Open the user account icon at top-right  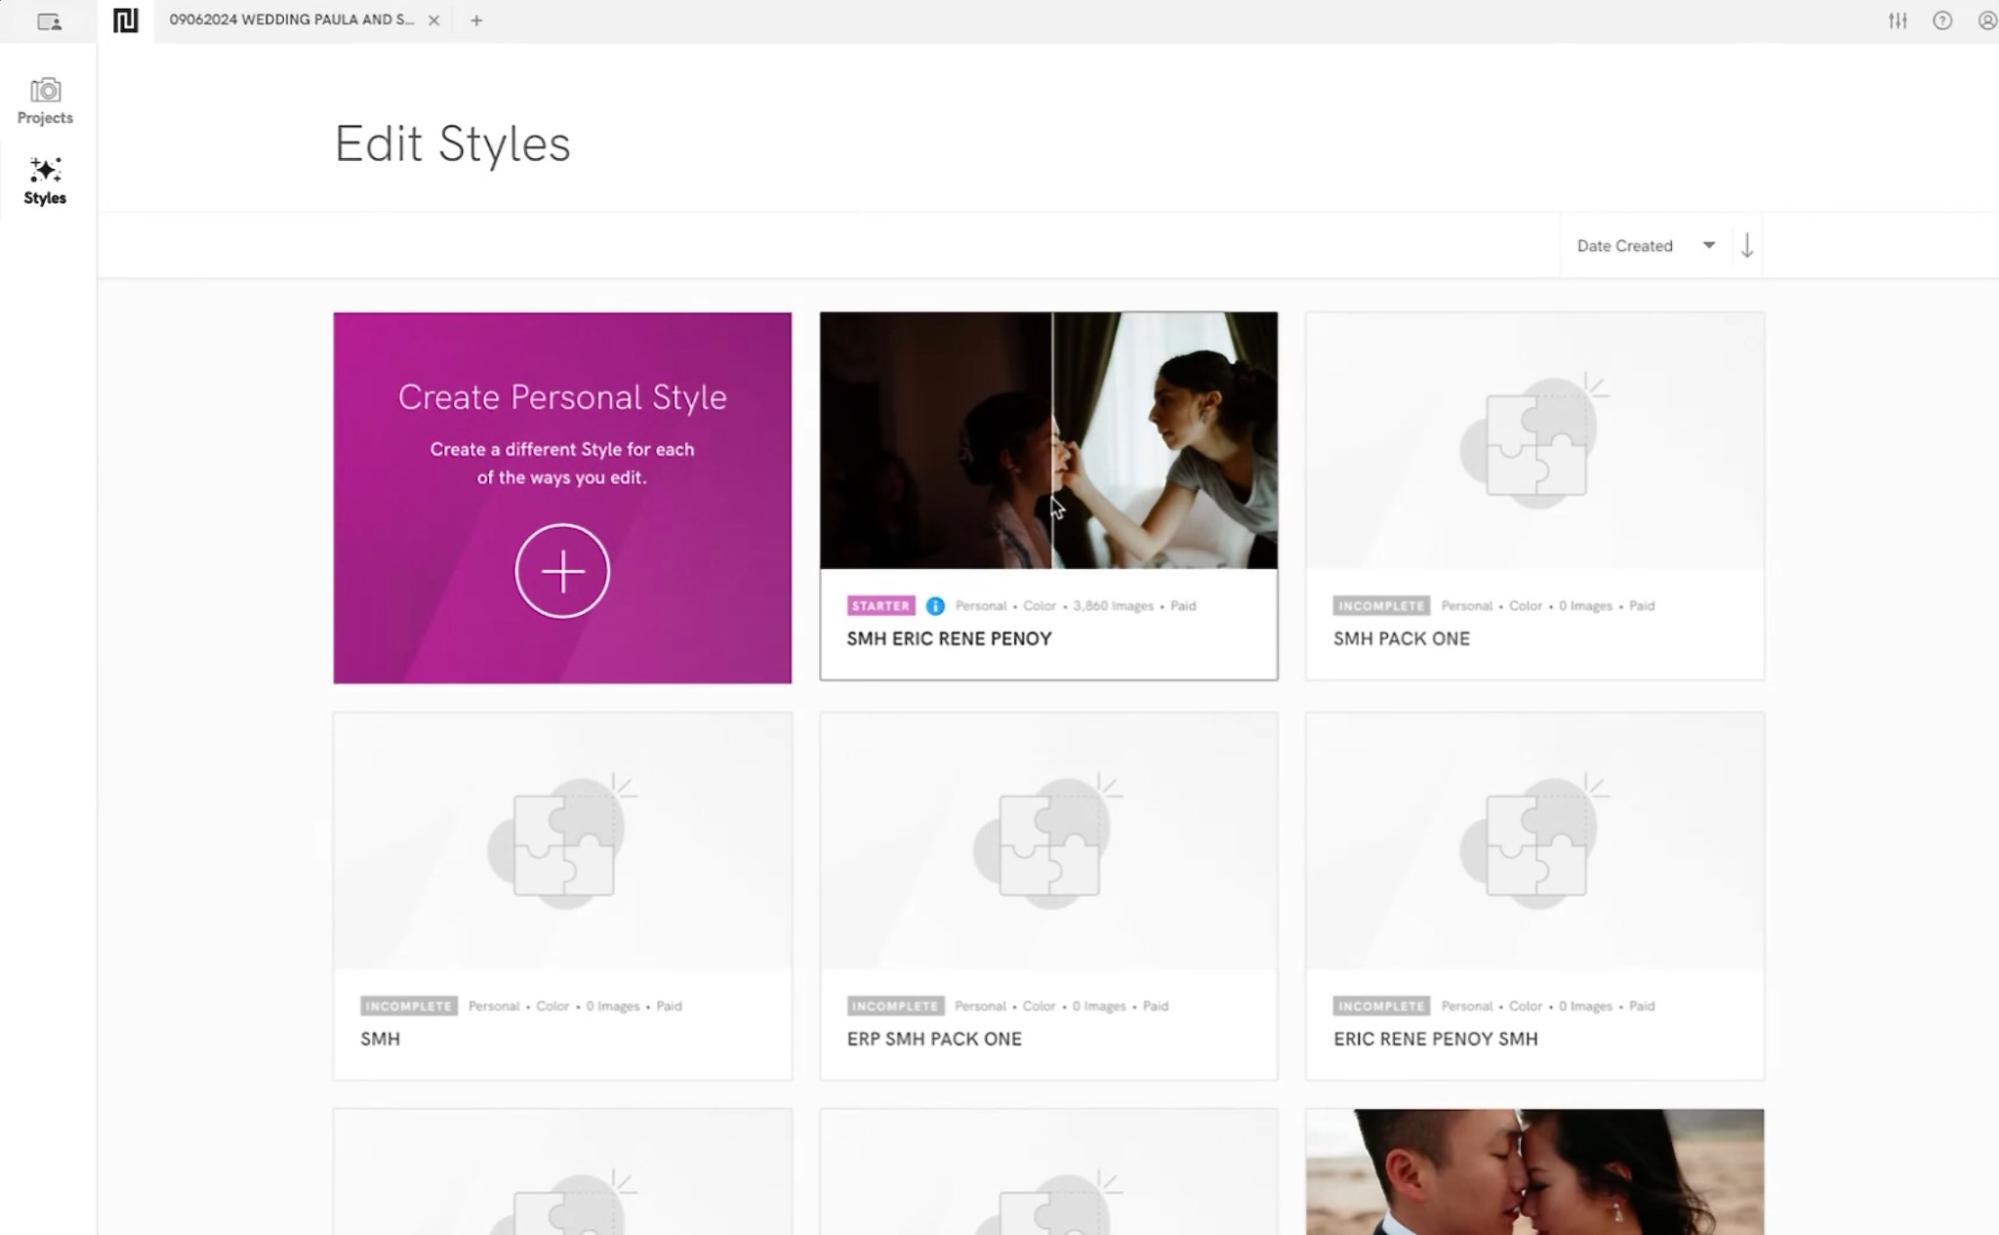coord(1987,20)
